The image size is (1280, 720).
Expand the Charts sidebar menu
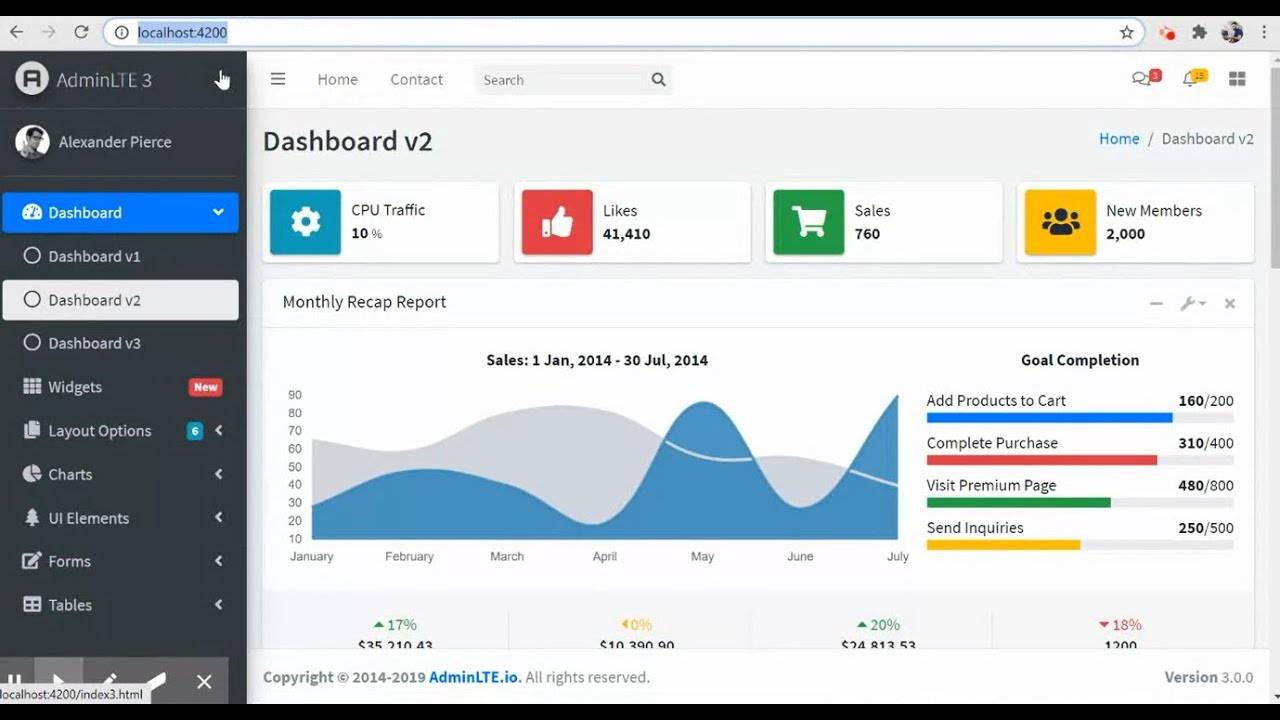pyautogui.click(x=70, y=474)
